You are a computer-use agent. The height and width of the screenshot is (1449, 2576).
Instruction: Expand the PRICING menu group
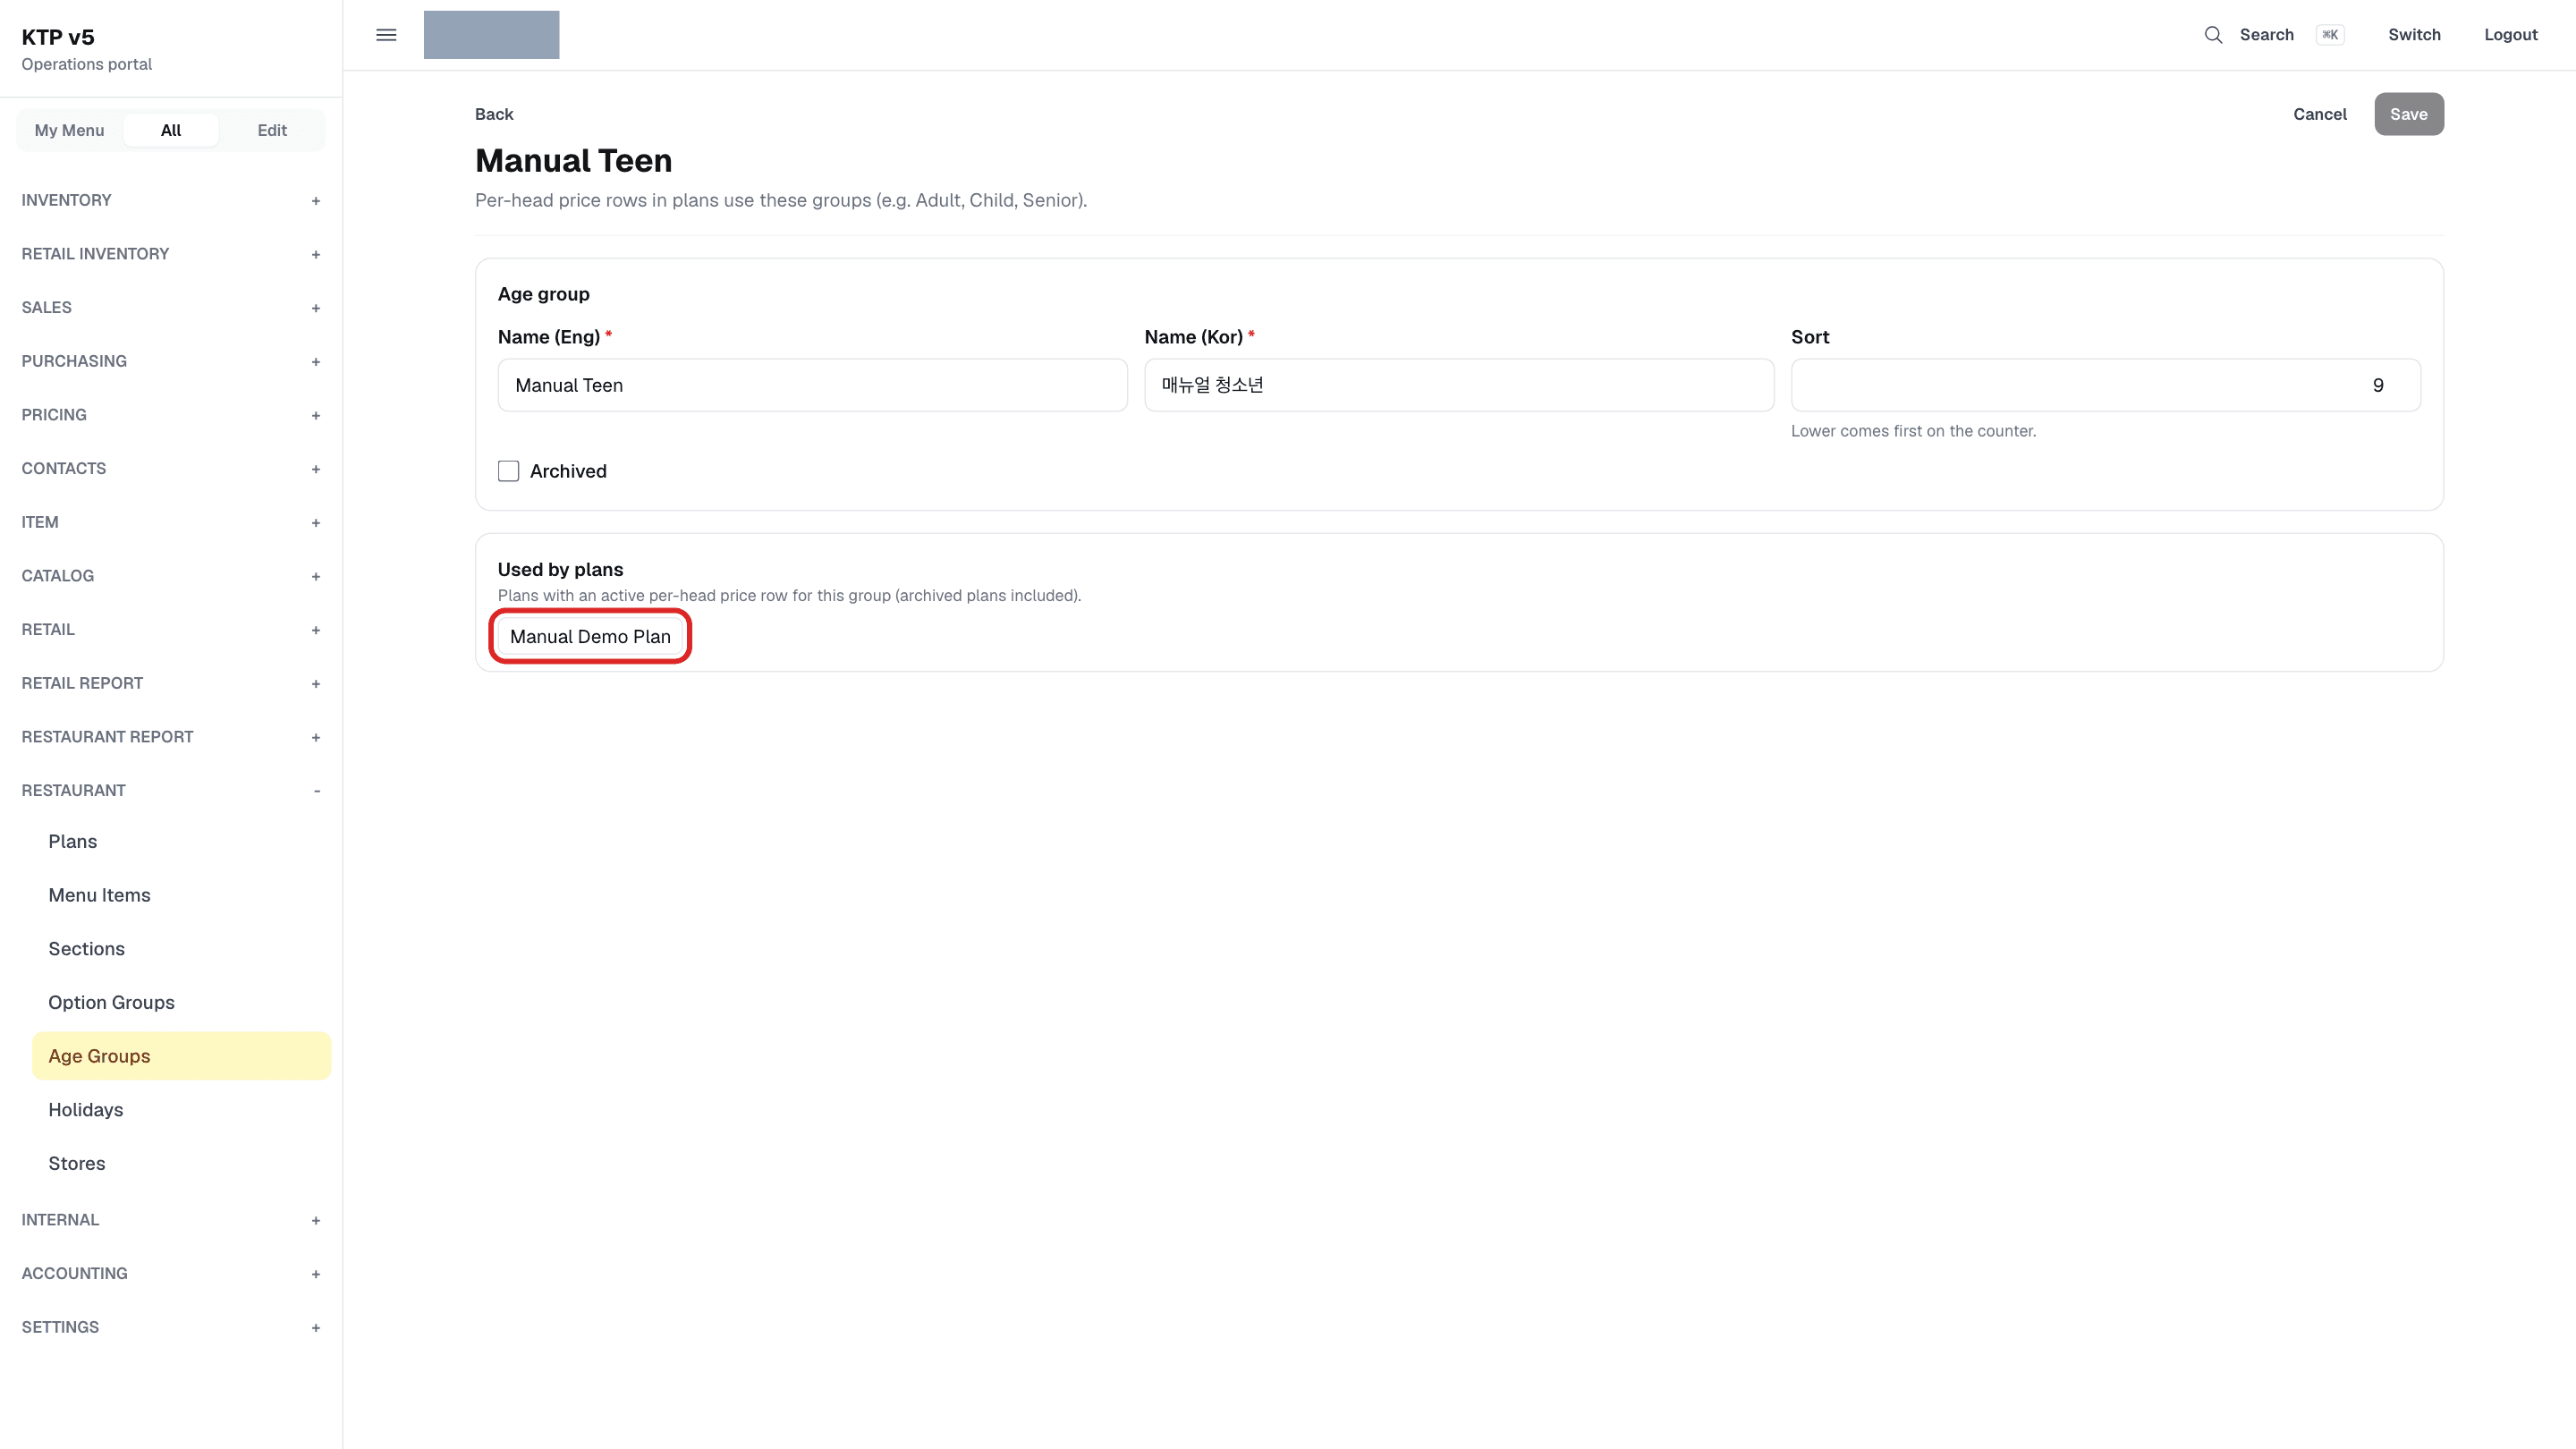(x=171, y=415)
